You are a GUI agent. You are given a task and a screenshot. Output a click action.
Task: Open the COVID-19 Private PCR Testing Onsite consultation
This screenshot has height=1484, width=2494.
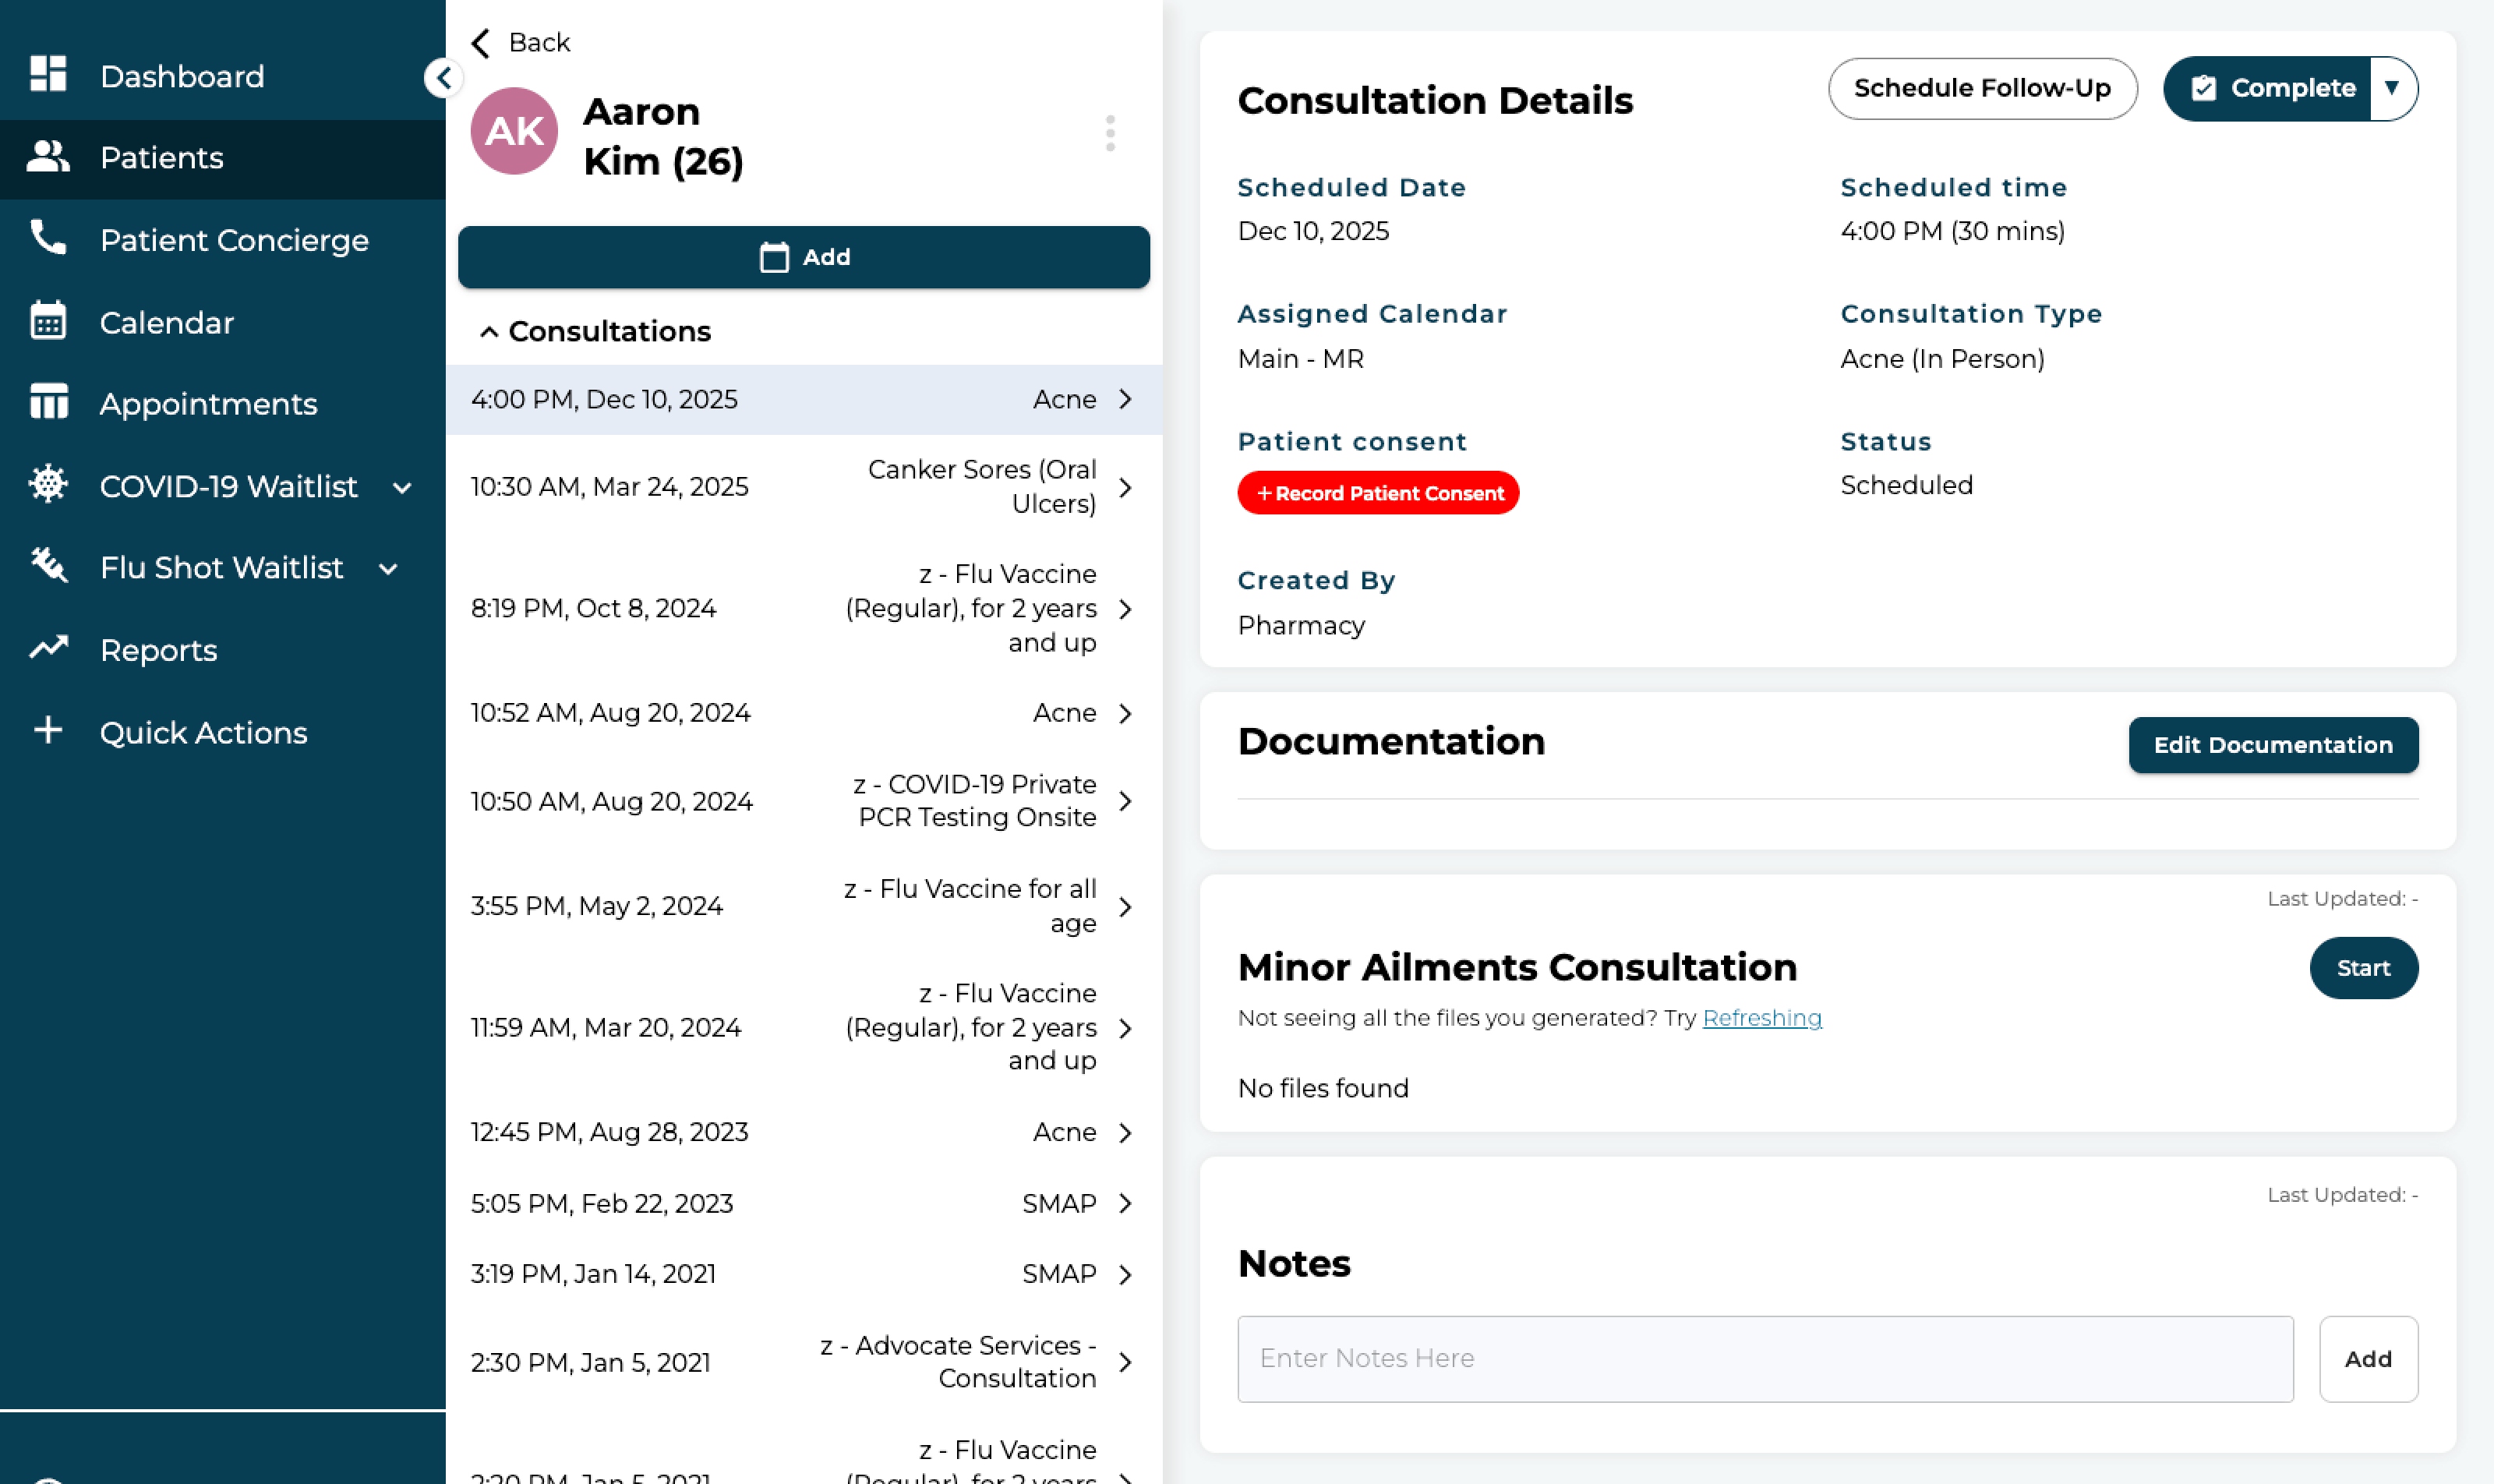coord(804,801)
